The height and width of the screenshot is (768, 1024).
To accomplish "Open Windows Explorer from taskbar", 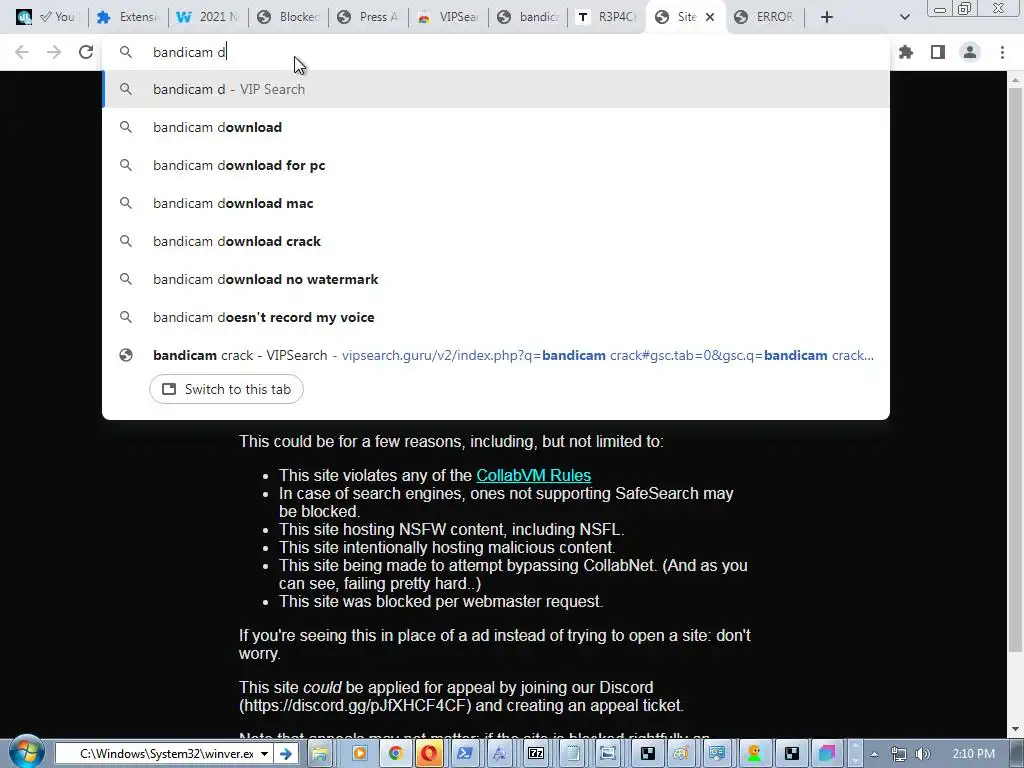I will pos(320,754).
